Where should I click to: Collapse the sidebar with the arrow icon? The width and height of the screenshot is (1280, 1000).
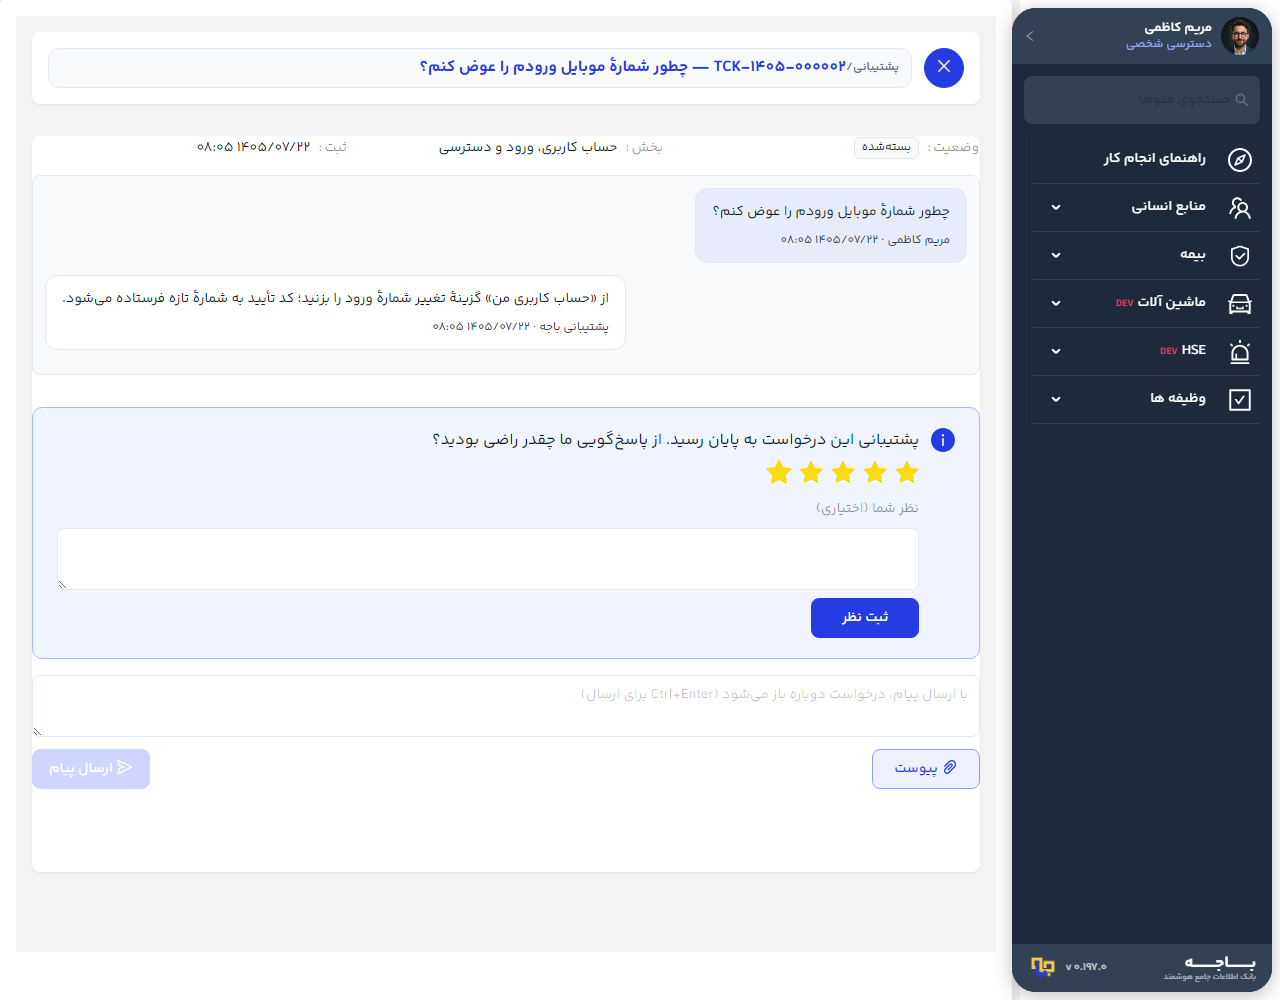coord(1030,36)
